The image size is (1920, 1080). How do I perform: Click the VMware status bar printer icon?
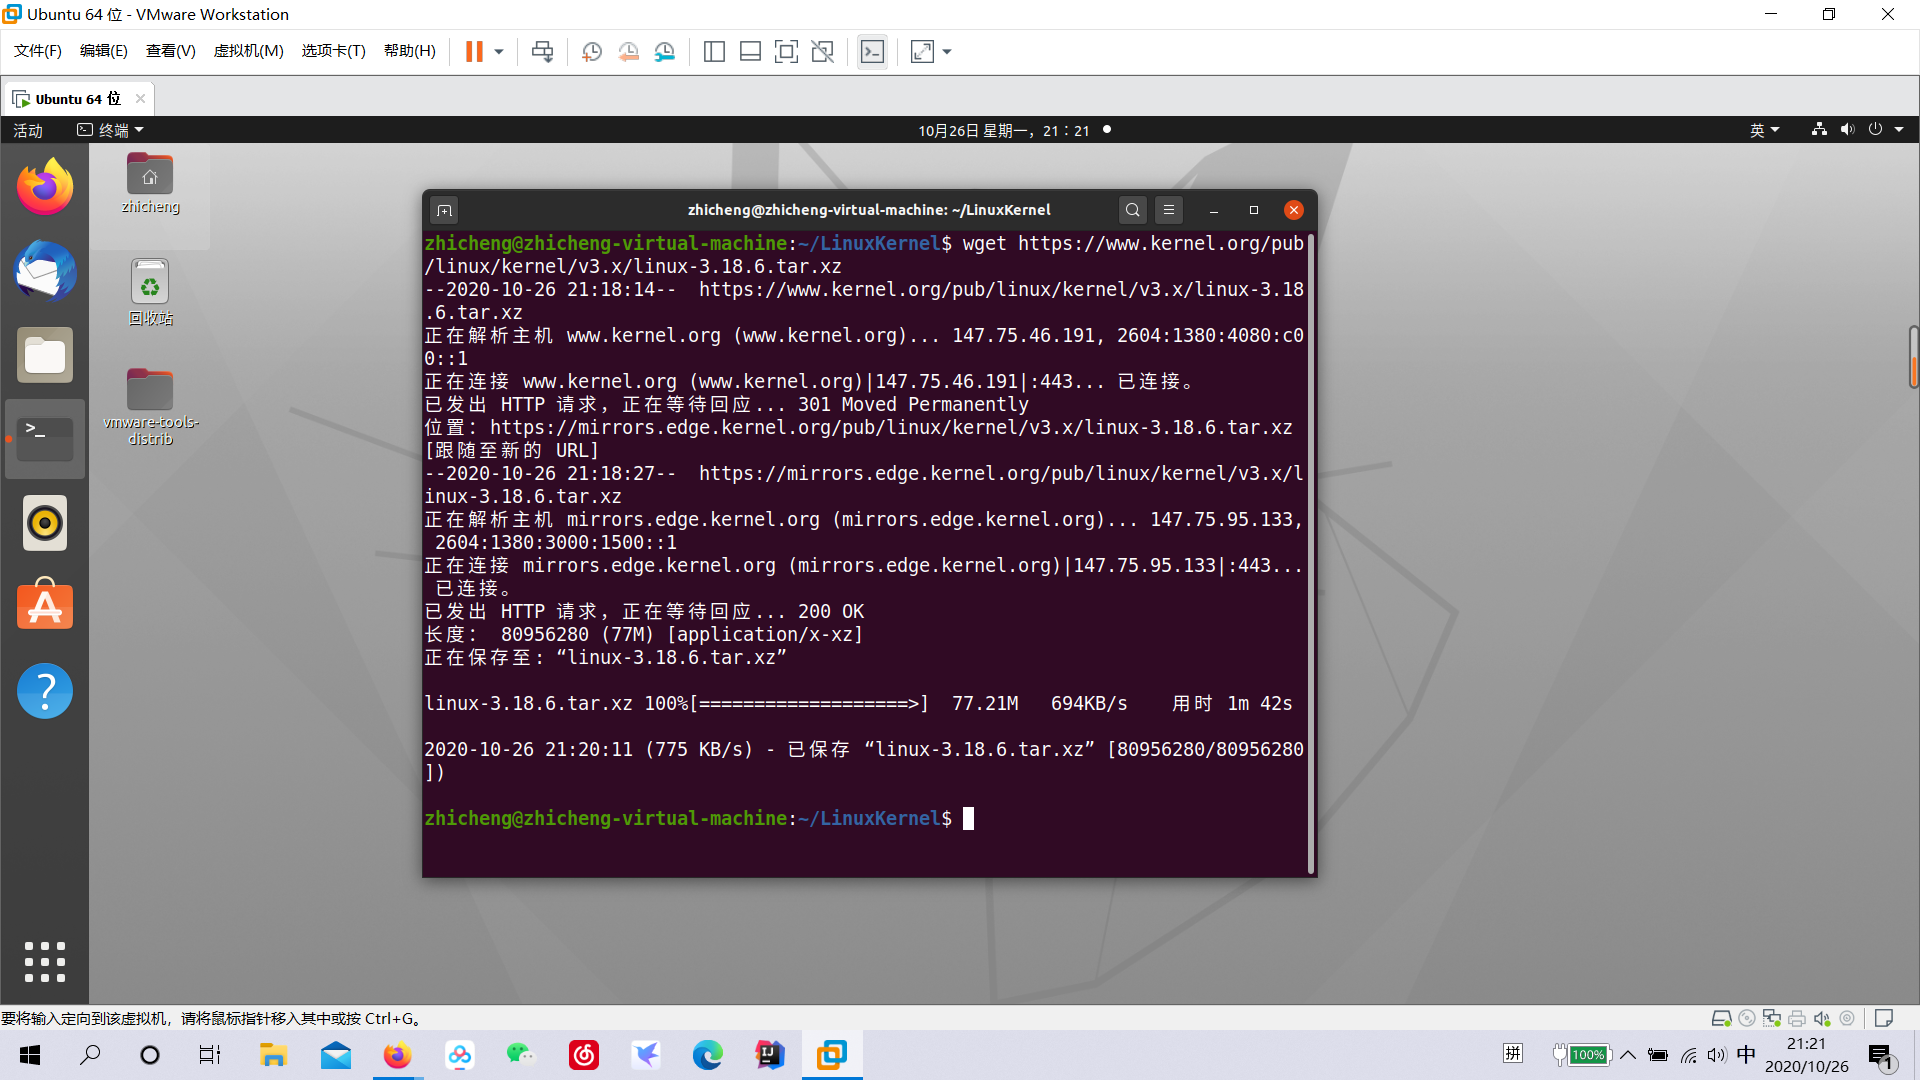(1797, 1018)
